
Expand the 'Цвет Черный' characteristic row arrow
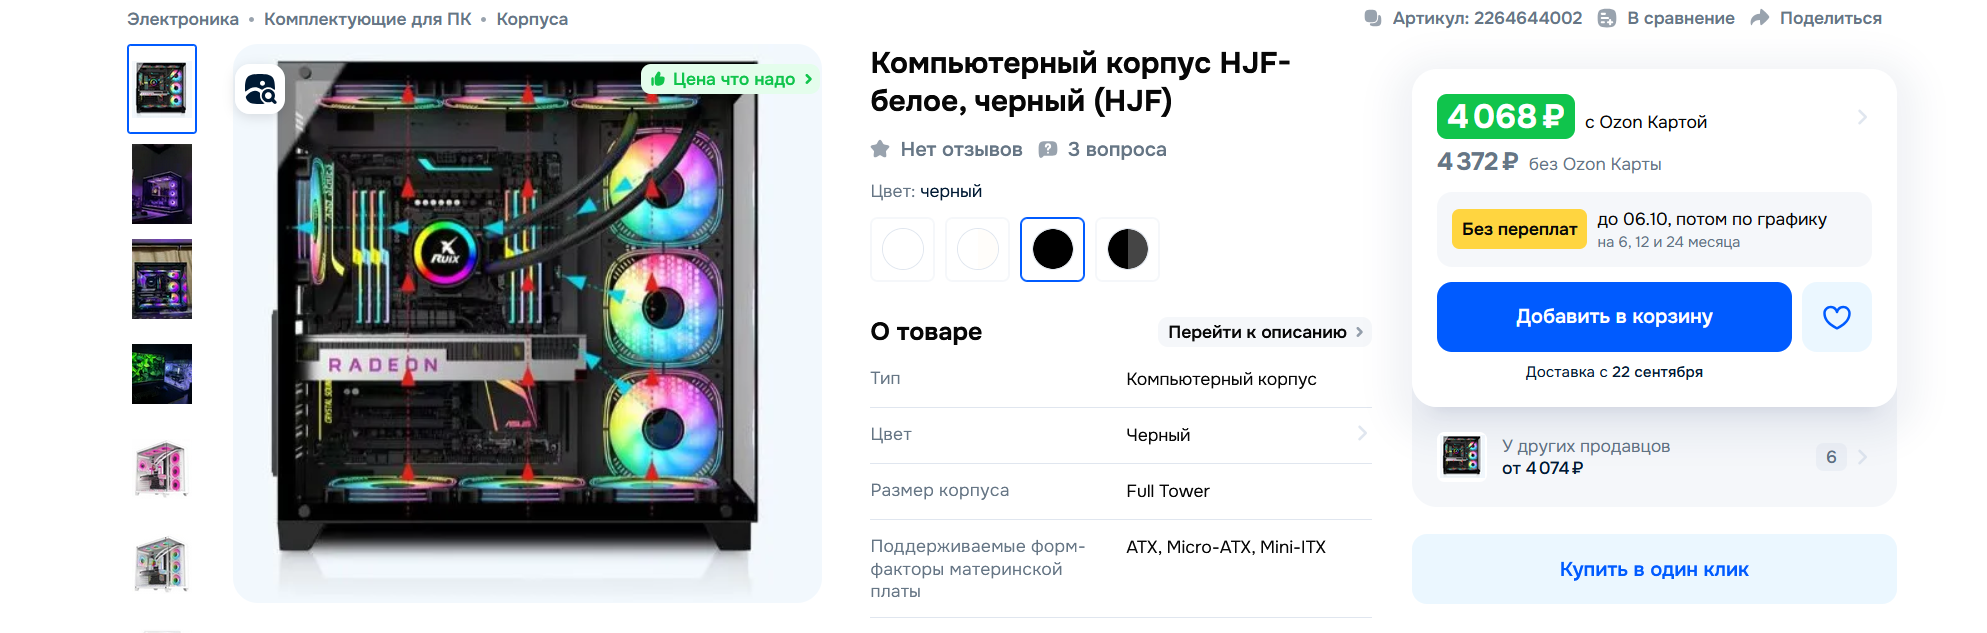tap(1362, 433)
